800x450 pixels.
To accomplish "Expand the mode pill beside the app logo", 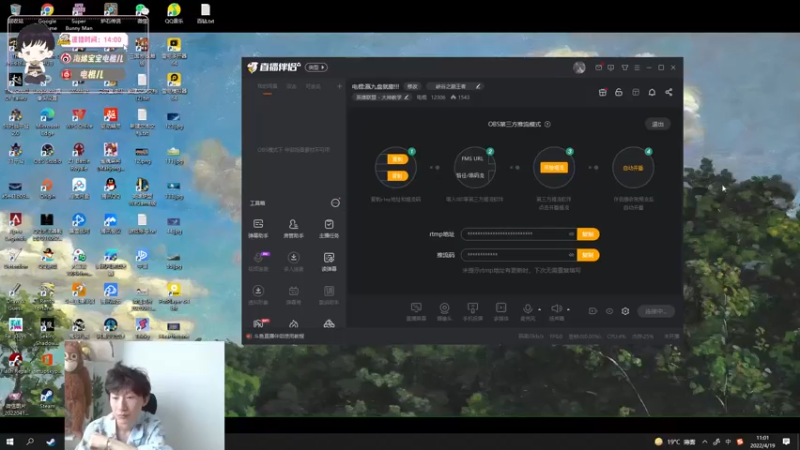I will [316, 67].
